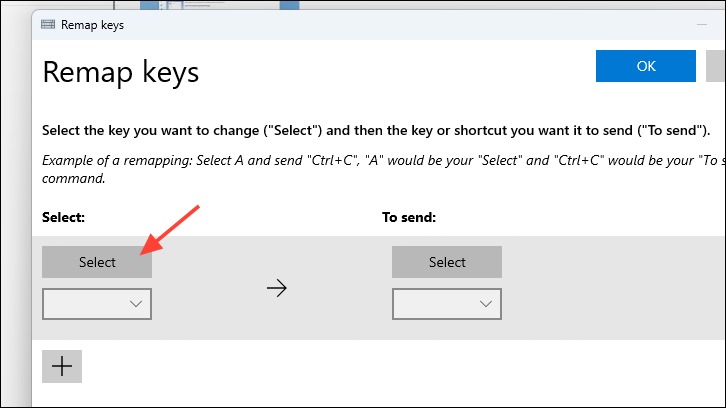Screen dimensions: 726x408
Task: Open the key dropdown under Select column
Action: (97, 304)
